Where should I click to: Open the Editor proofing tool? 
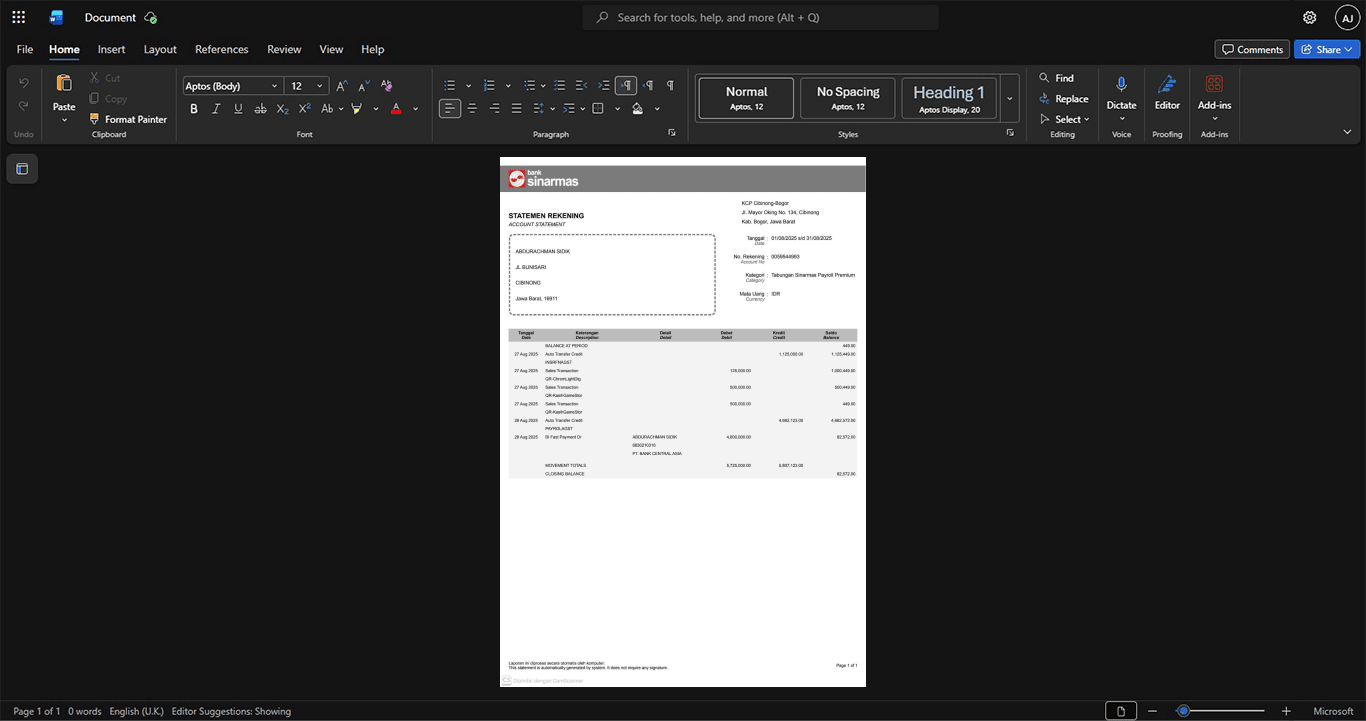click(1167, 92)
